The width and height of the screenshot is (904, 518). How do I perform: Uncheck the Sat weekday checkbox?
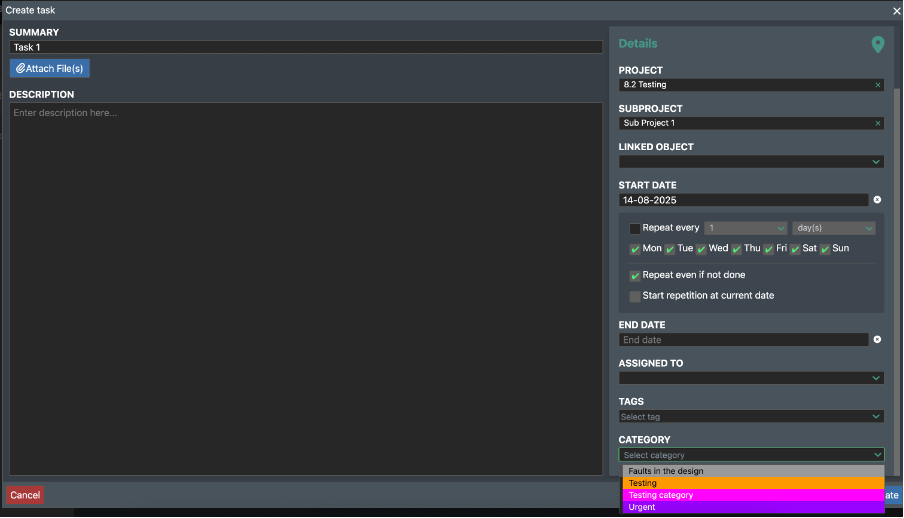(795, 249)
